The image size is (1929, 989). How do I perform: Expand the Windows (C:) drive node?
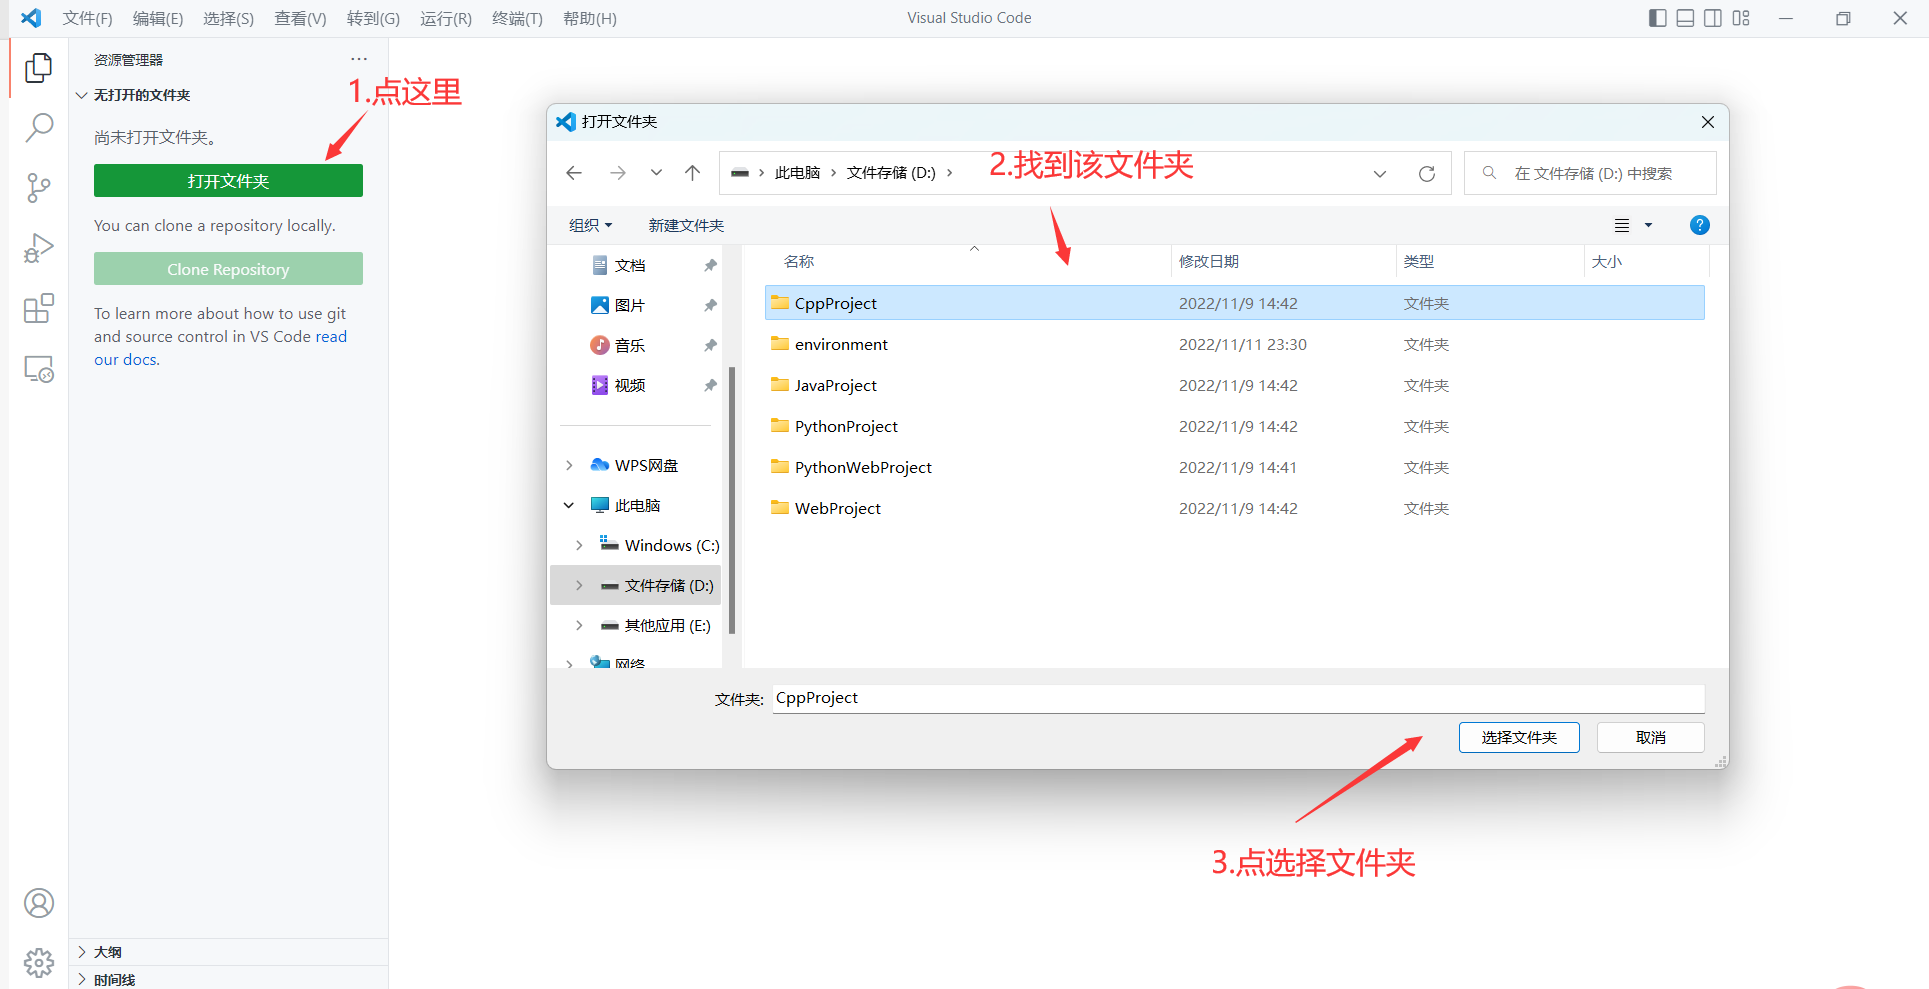[x=579, y=545]
